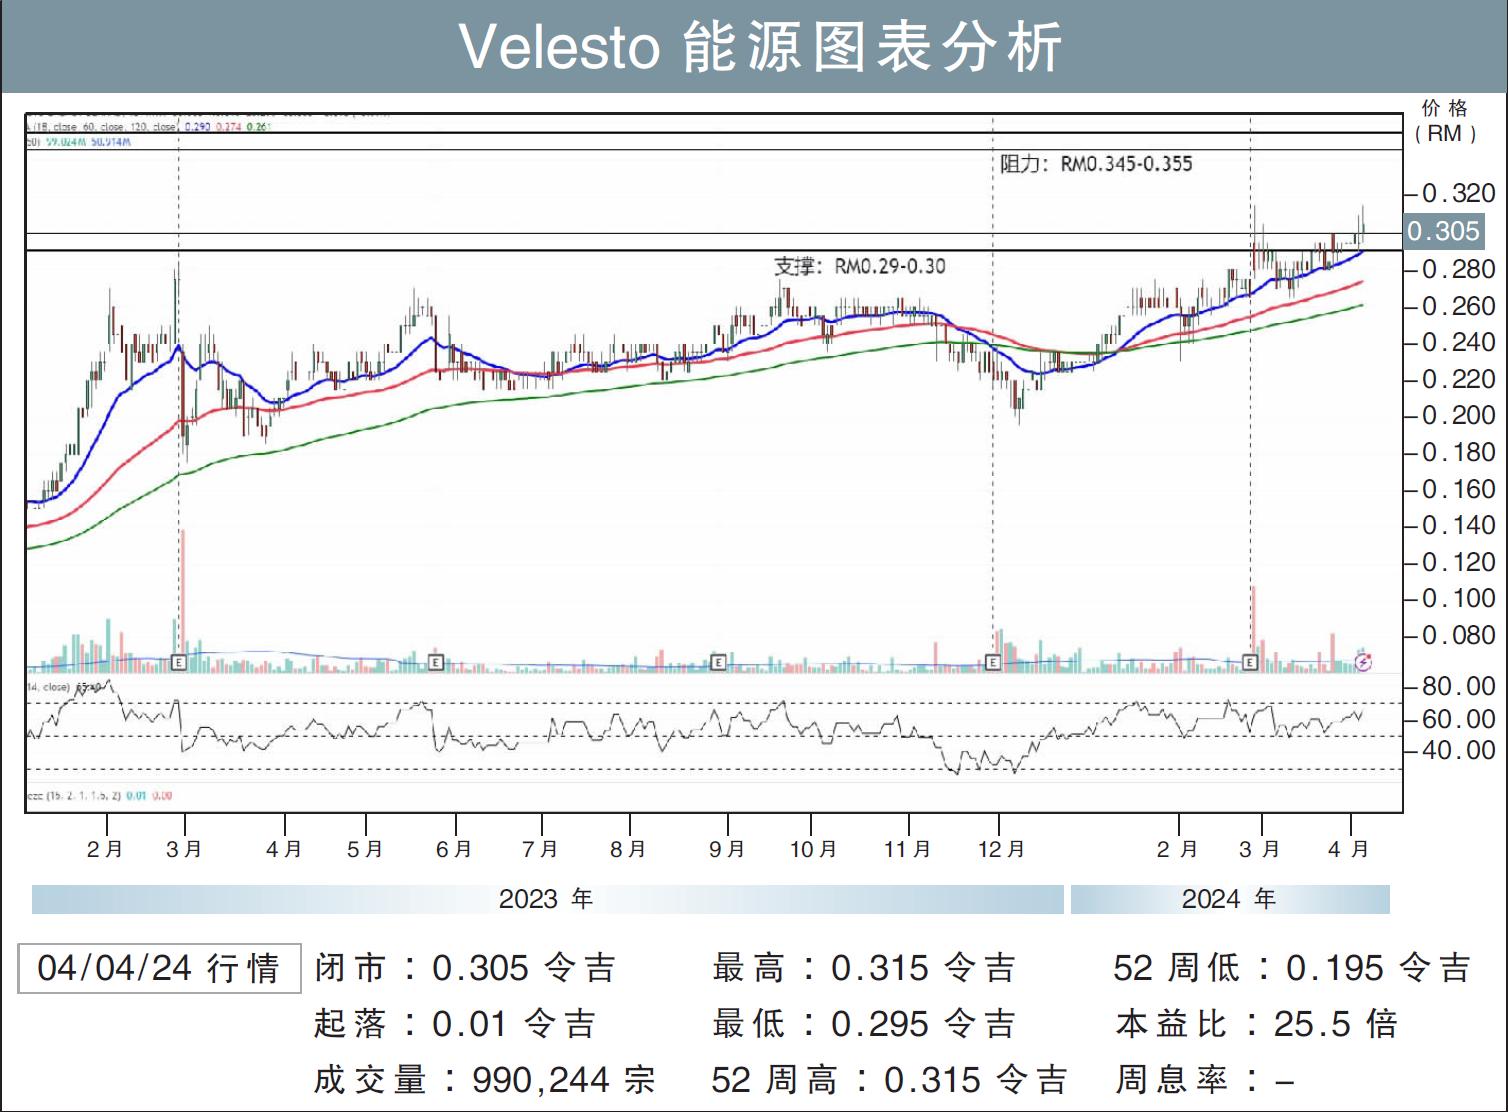The height and width of the screenshot is (1112, 1508).
Task: Click the 5月 month label
Action: [365, 849]
